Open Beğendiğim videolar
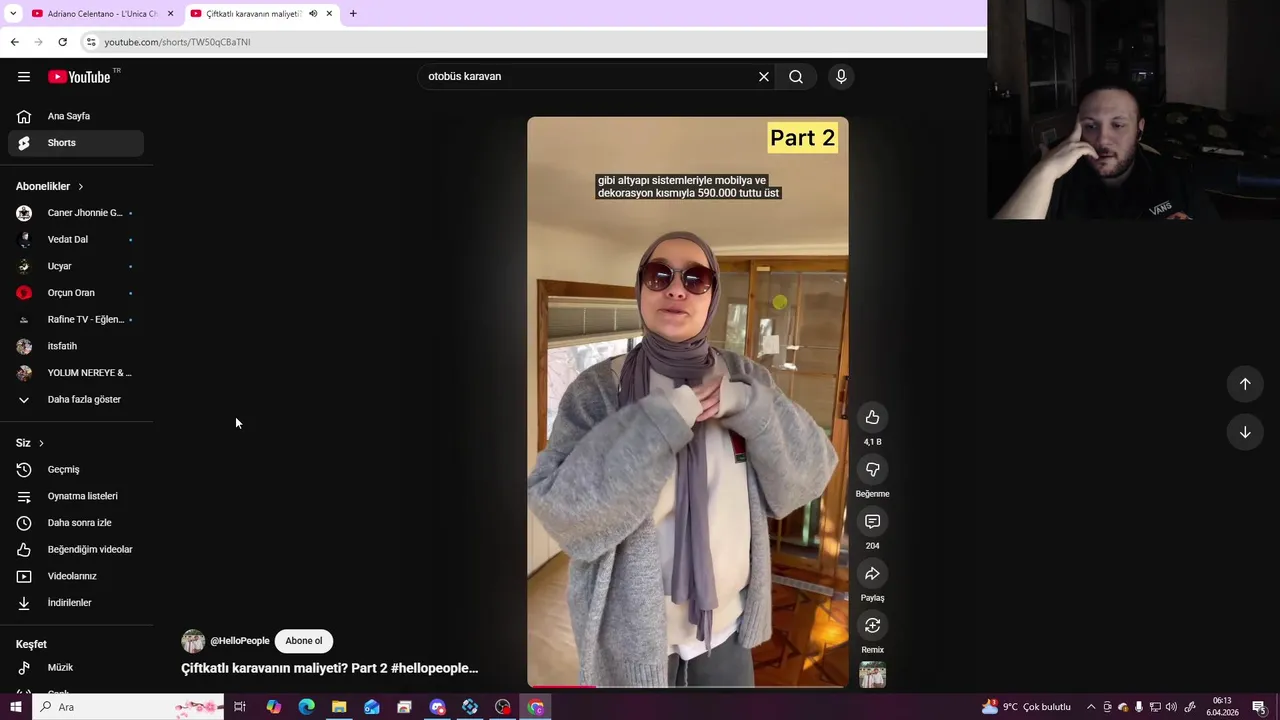Screen dimensions: 1280x720 click(x=76, y=550)
